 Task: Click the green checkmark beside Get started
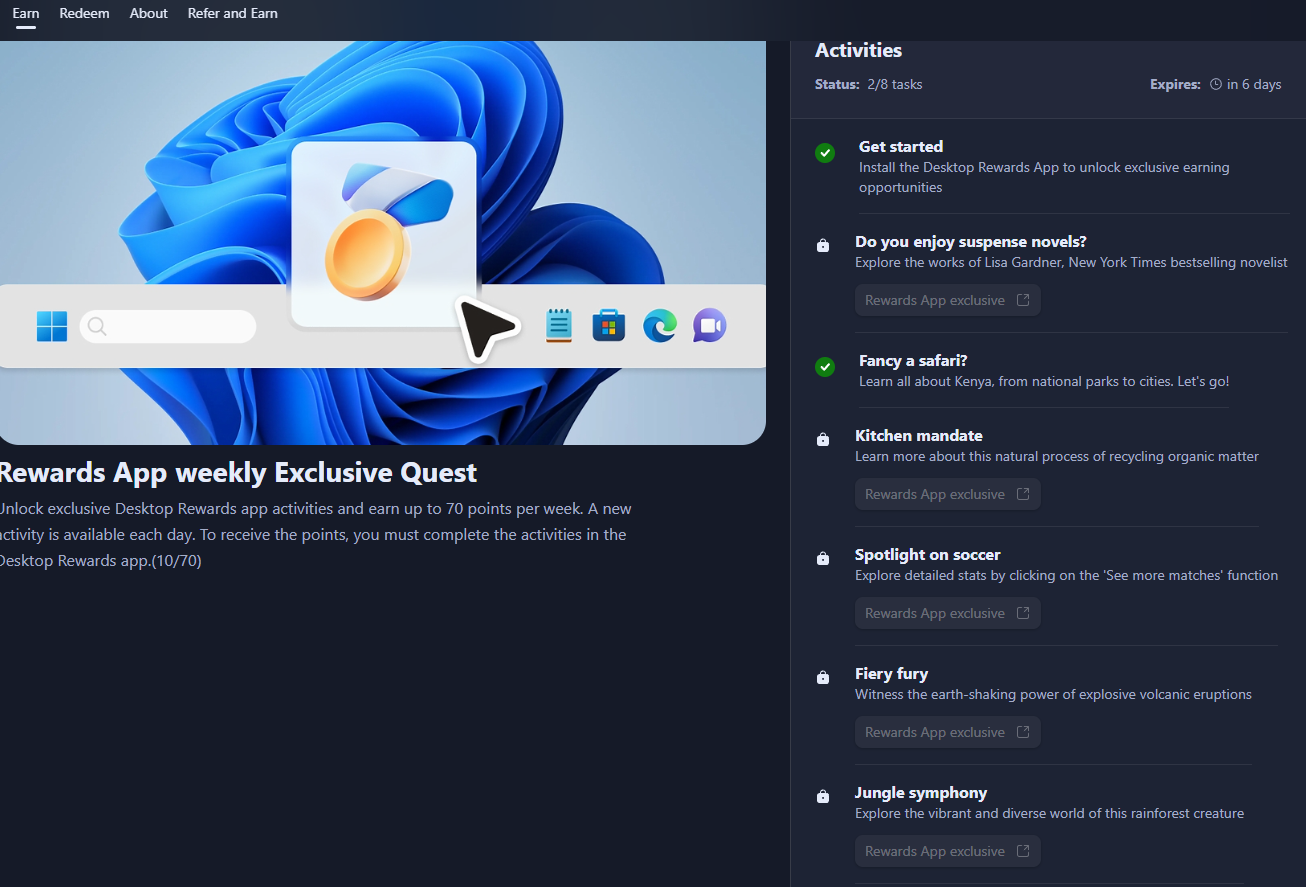[825, 153]
